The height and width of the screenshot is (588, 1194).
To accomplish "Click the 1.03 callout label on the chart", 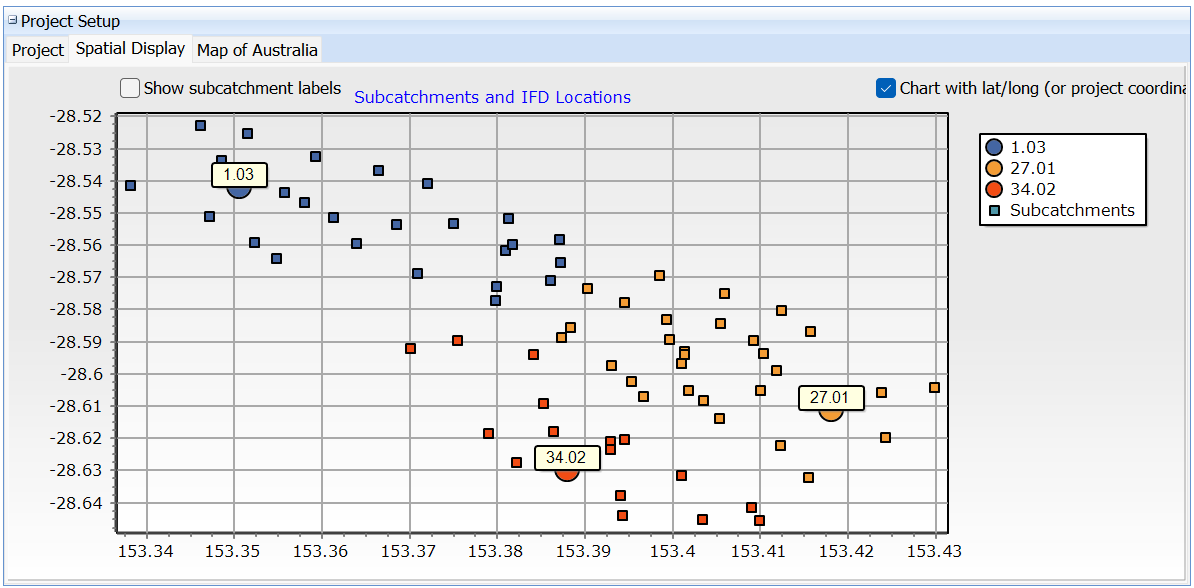I will click(x=240, y=175).
